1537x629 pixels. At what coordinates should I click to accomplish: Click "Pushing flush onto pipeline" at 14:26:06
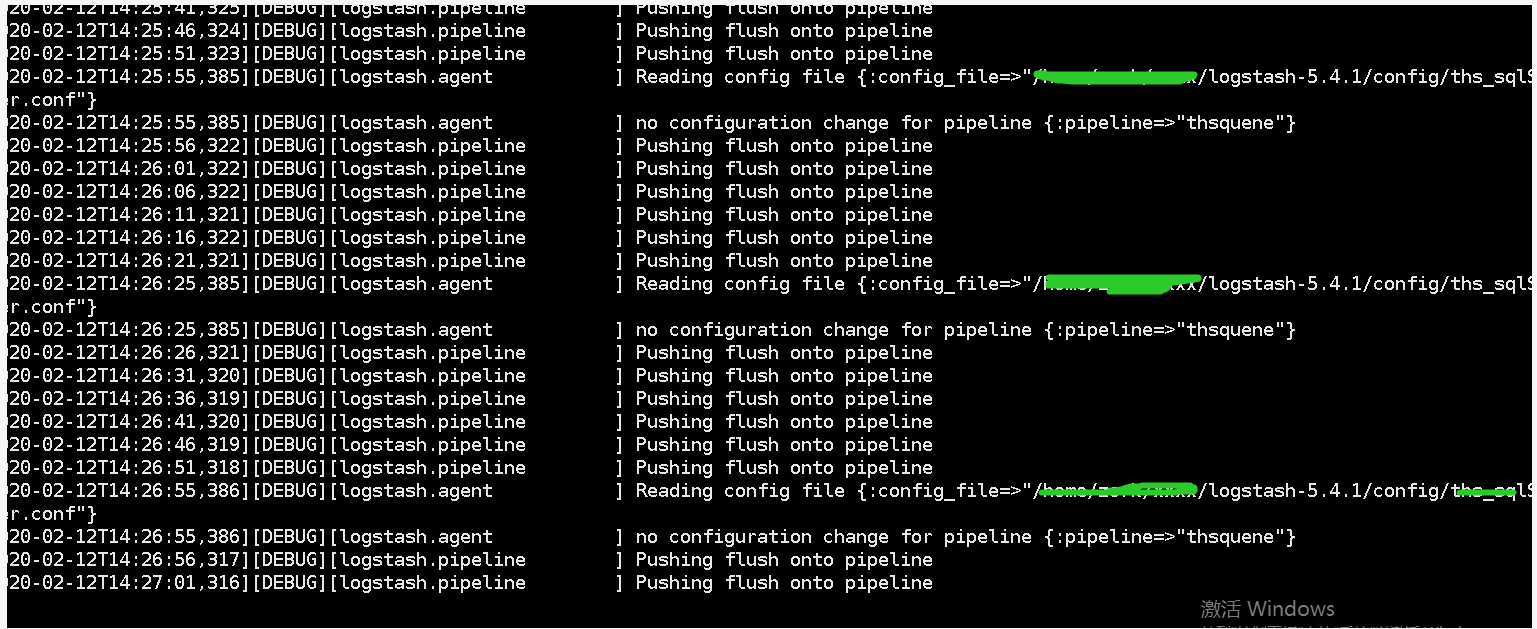tap(784, 192)
